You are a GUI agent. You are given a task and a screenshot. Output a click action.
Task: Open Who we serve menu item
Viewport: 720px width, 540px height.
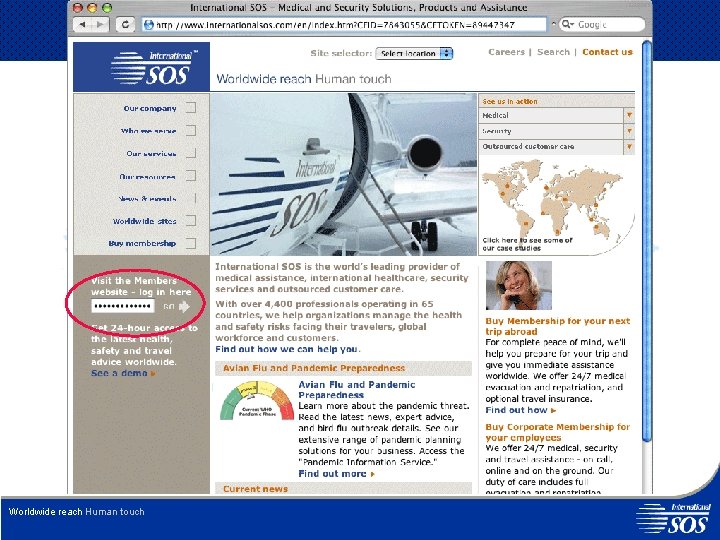[148, 131]
